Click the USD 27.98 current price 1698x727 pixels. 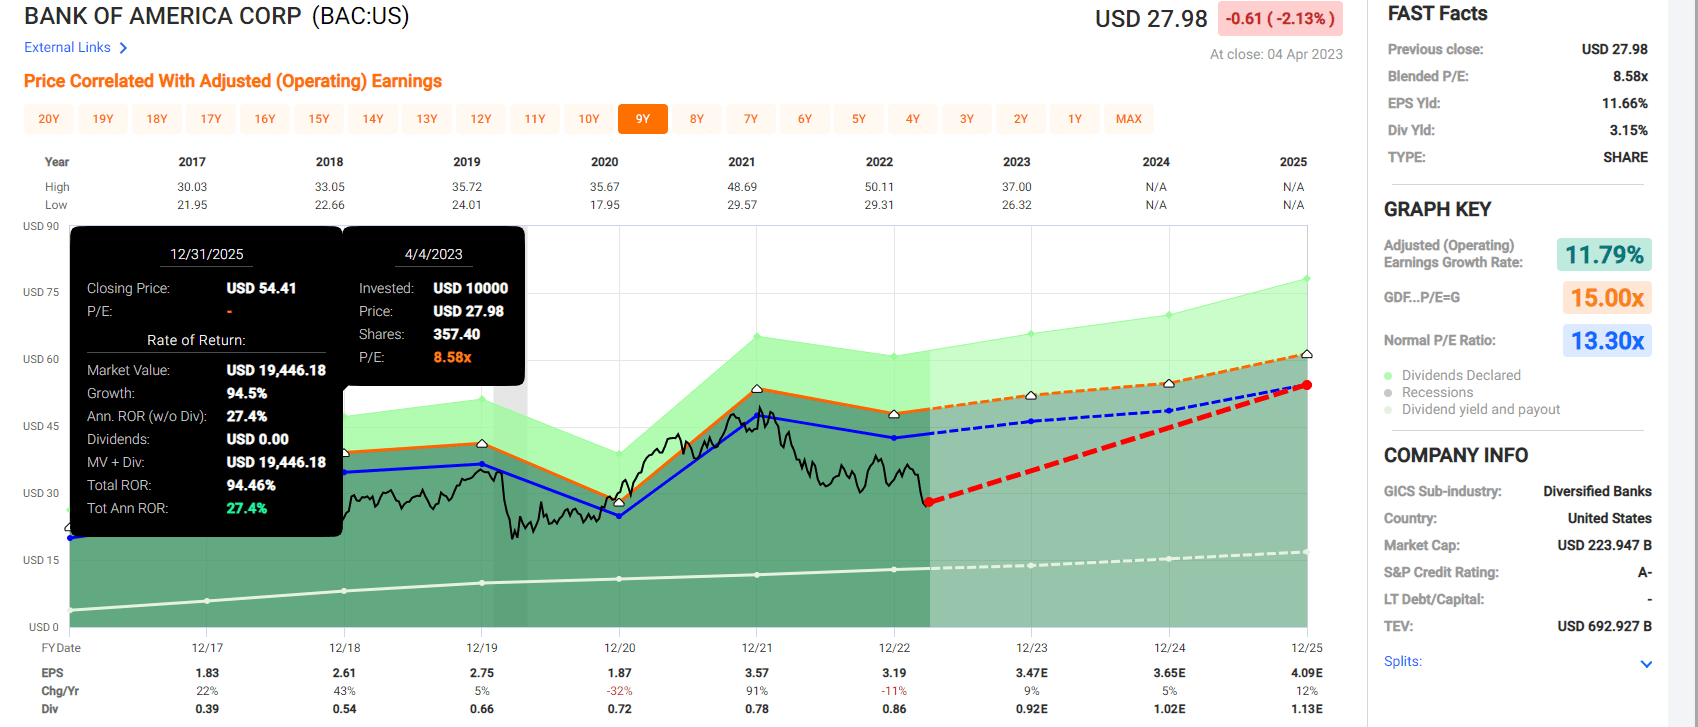[x=1151, y=19]
